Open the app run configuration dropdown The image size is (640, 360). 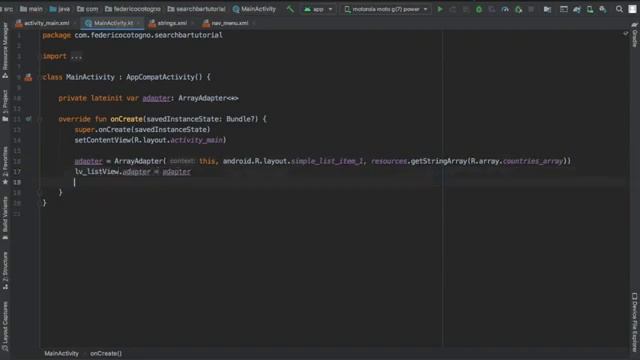click(x=318, y=9)
